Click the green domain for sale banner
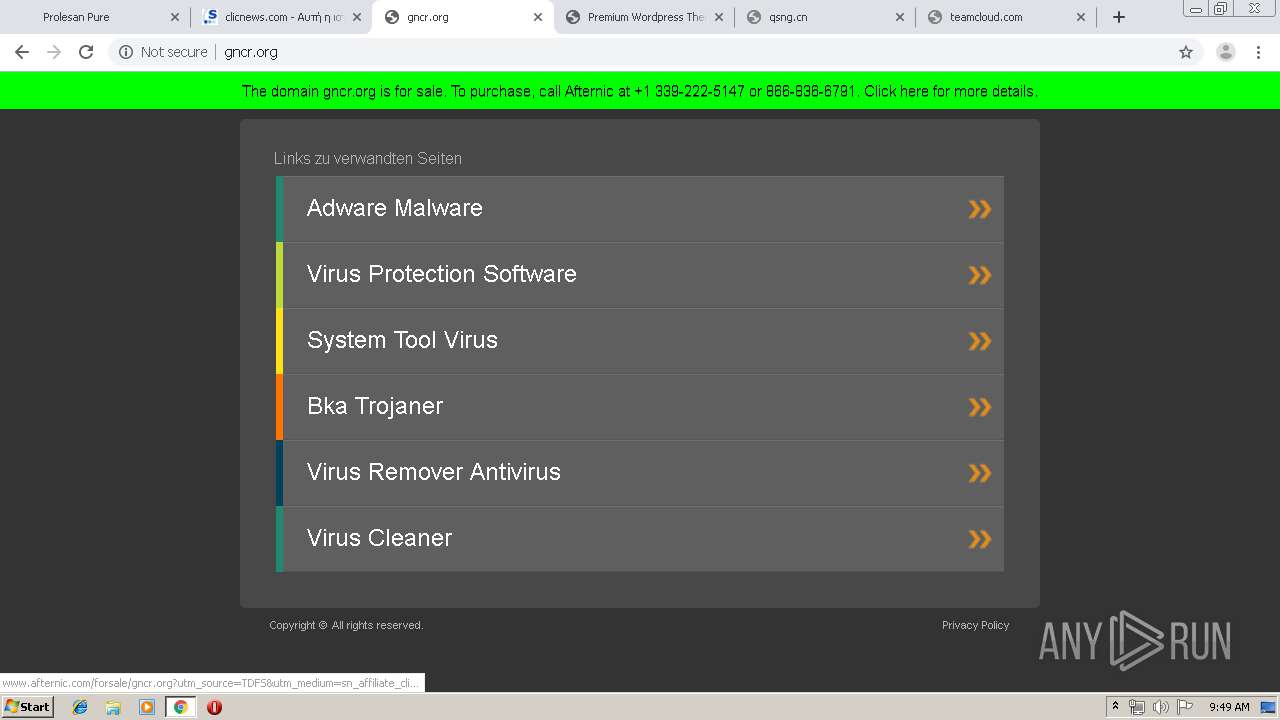1280x720 pixels. (x=640, y=91)
